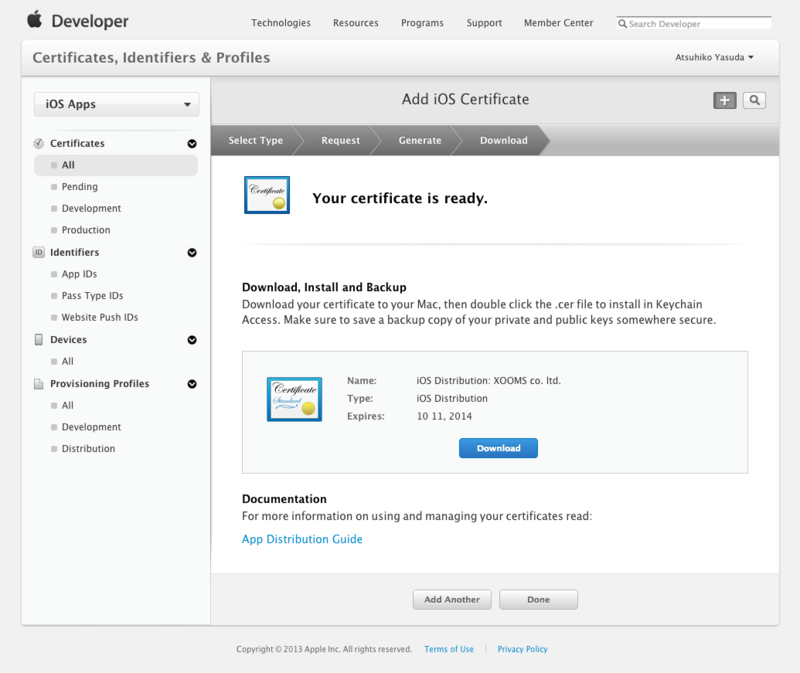Click the plus add certificate icon
This screenshot has width=800, height=673.
[724, 101]
